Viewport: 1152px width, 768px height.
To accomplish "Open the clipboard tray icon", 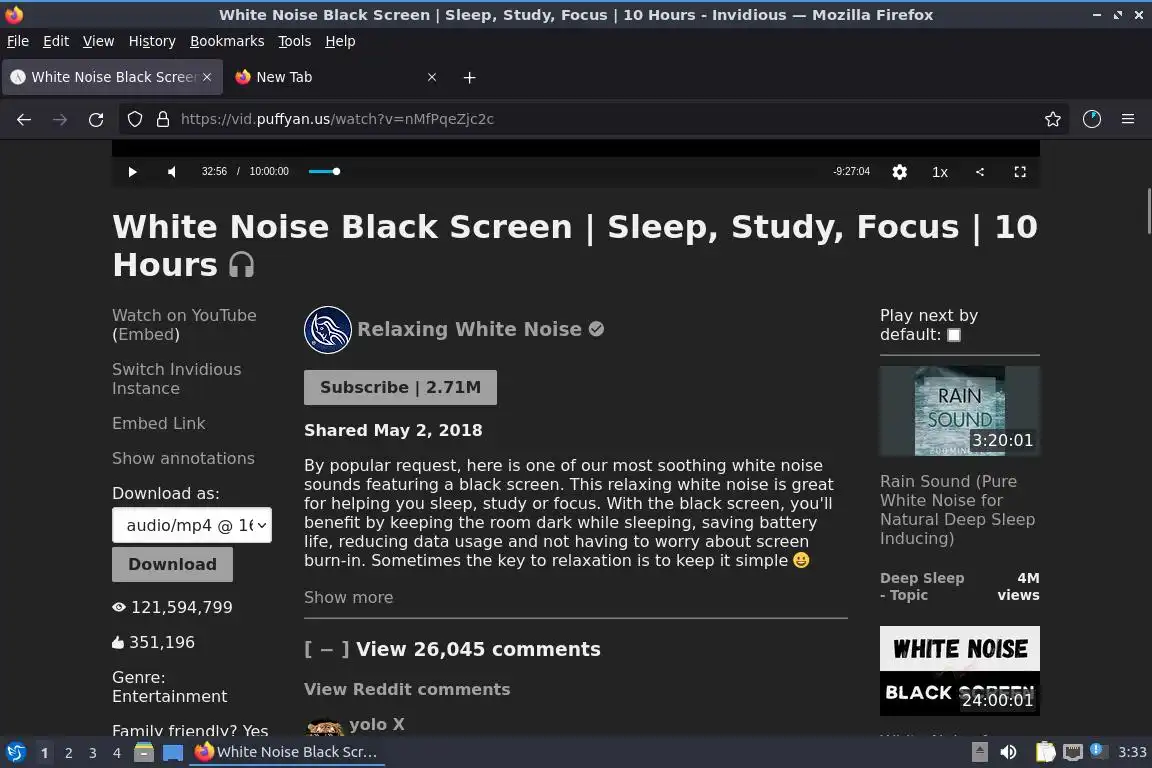I will (x=1045, y=752).
